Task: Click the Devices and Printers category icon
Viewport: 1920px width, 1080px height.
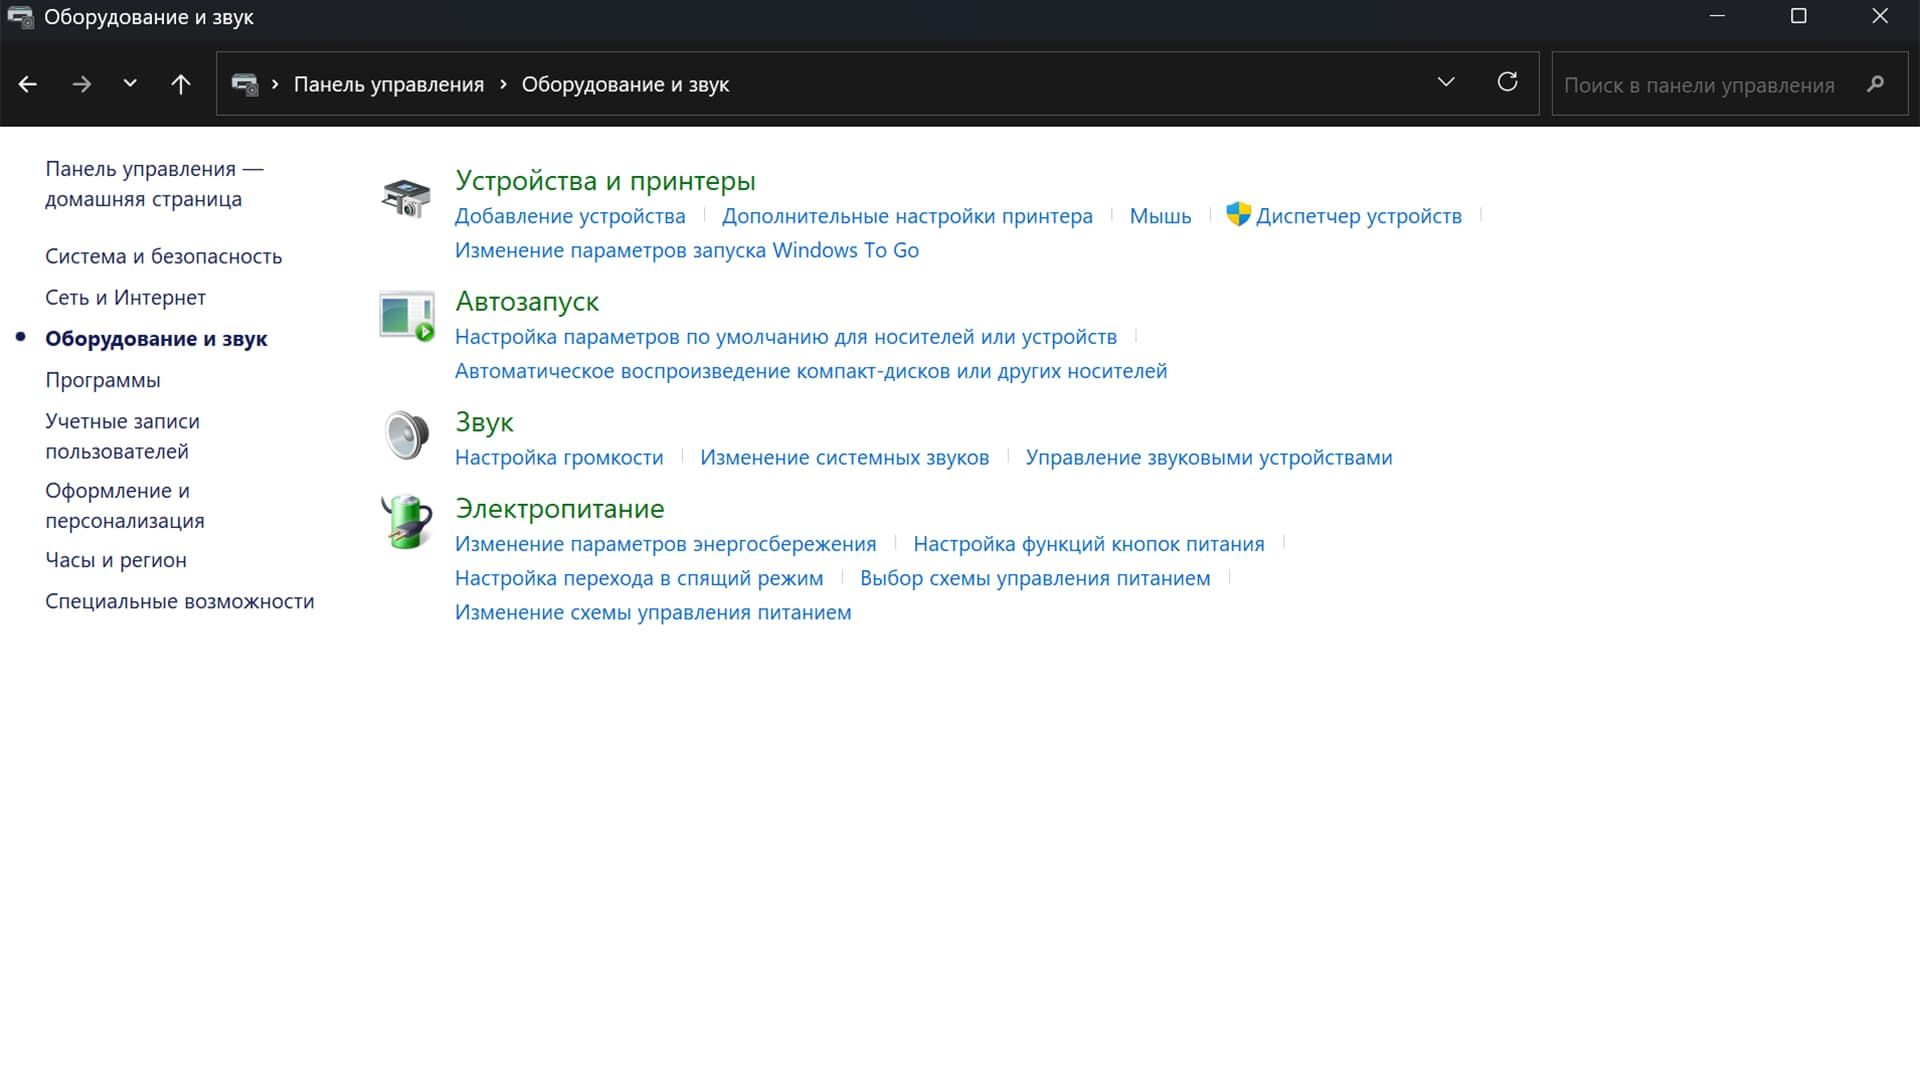Action: (x=406, y=198)
